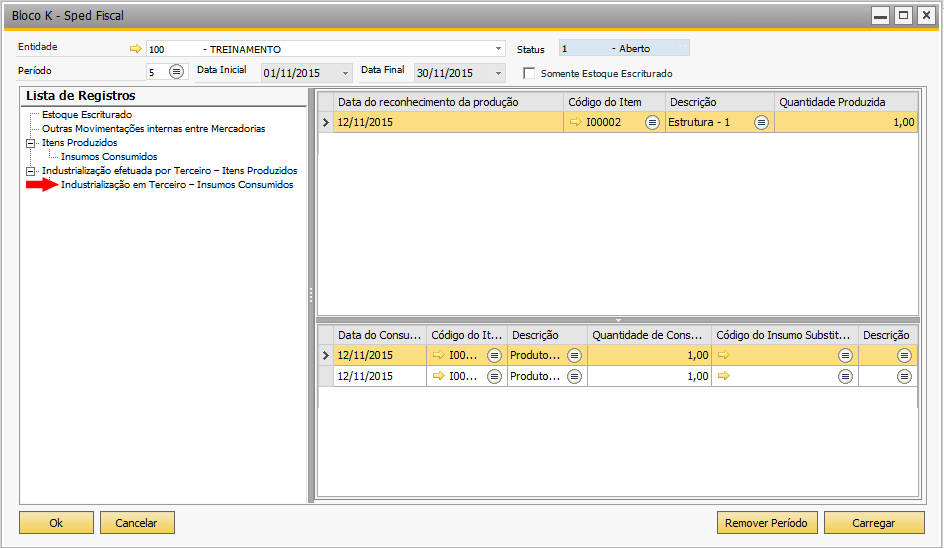Select Outras Movimentações internas entre Mercadorias
The width and height of the screenshot is (944, 548).
click(154, 128)
